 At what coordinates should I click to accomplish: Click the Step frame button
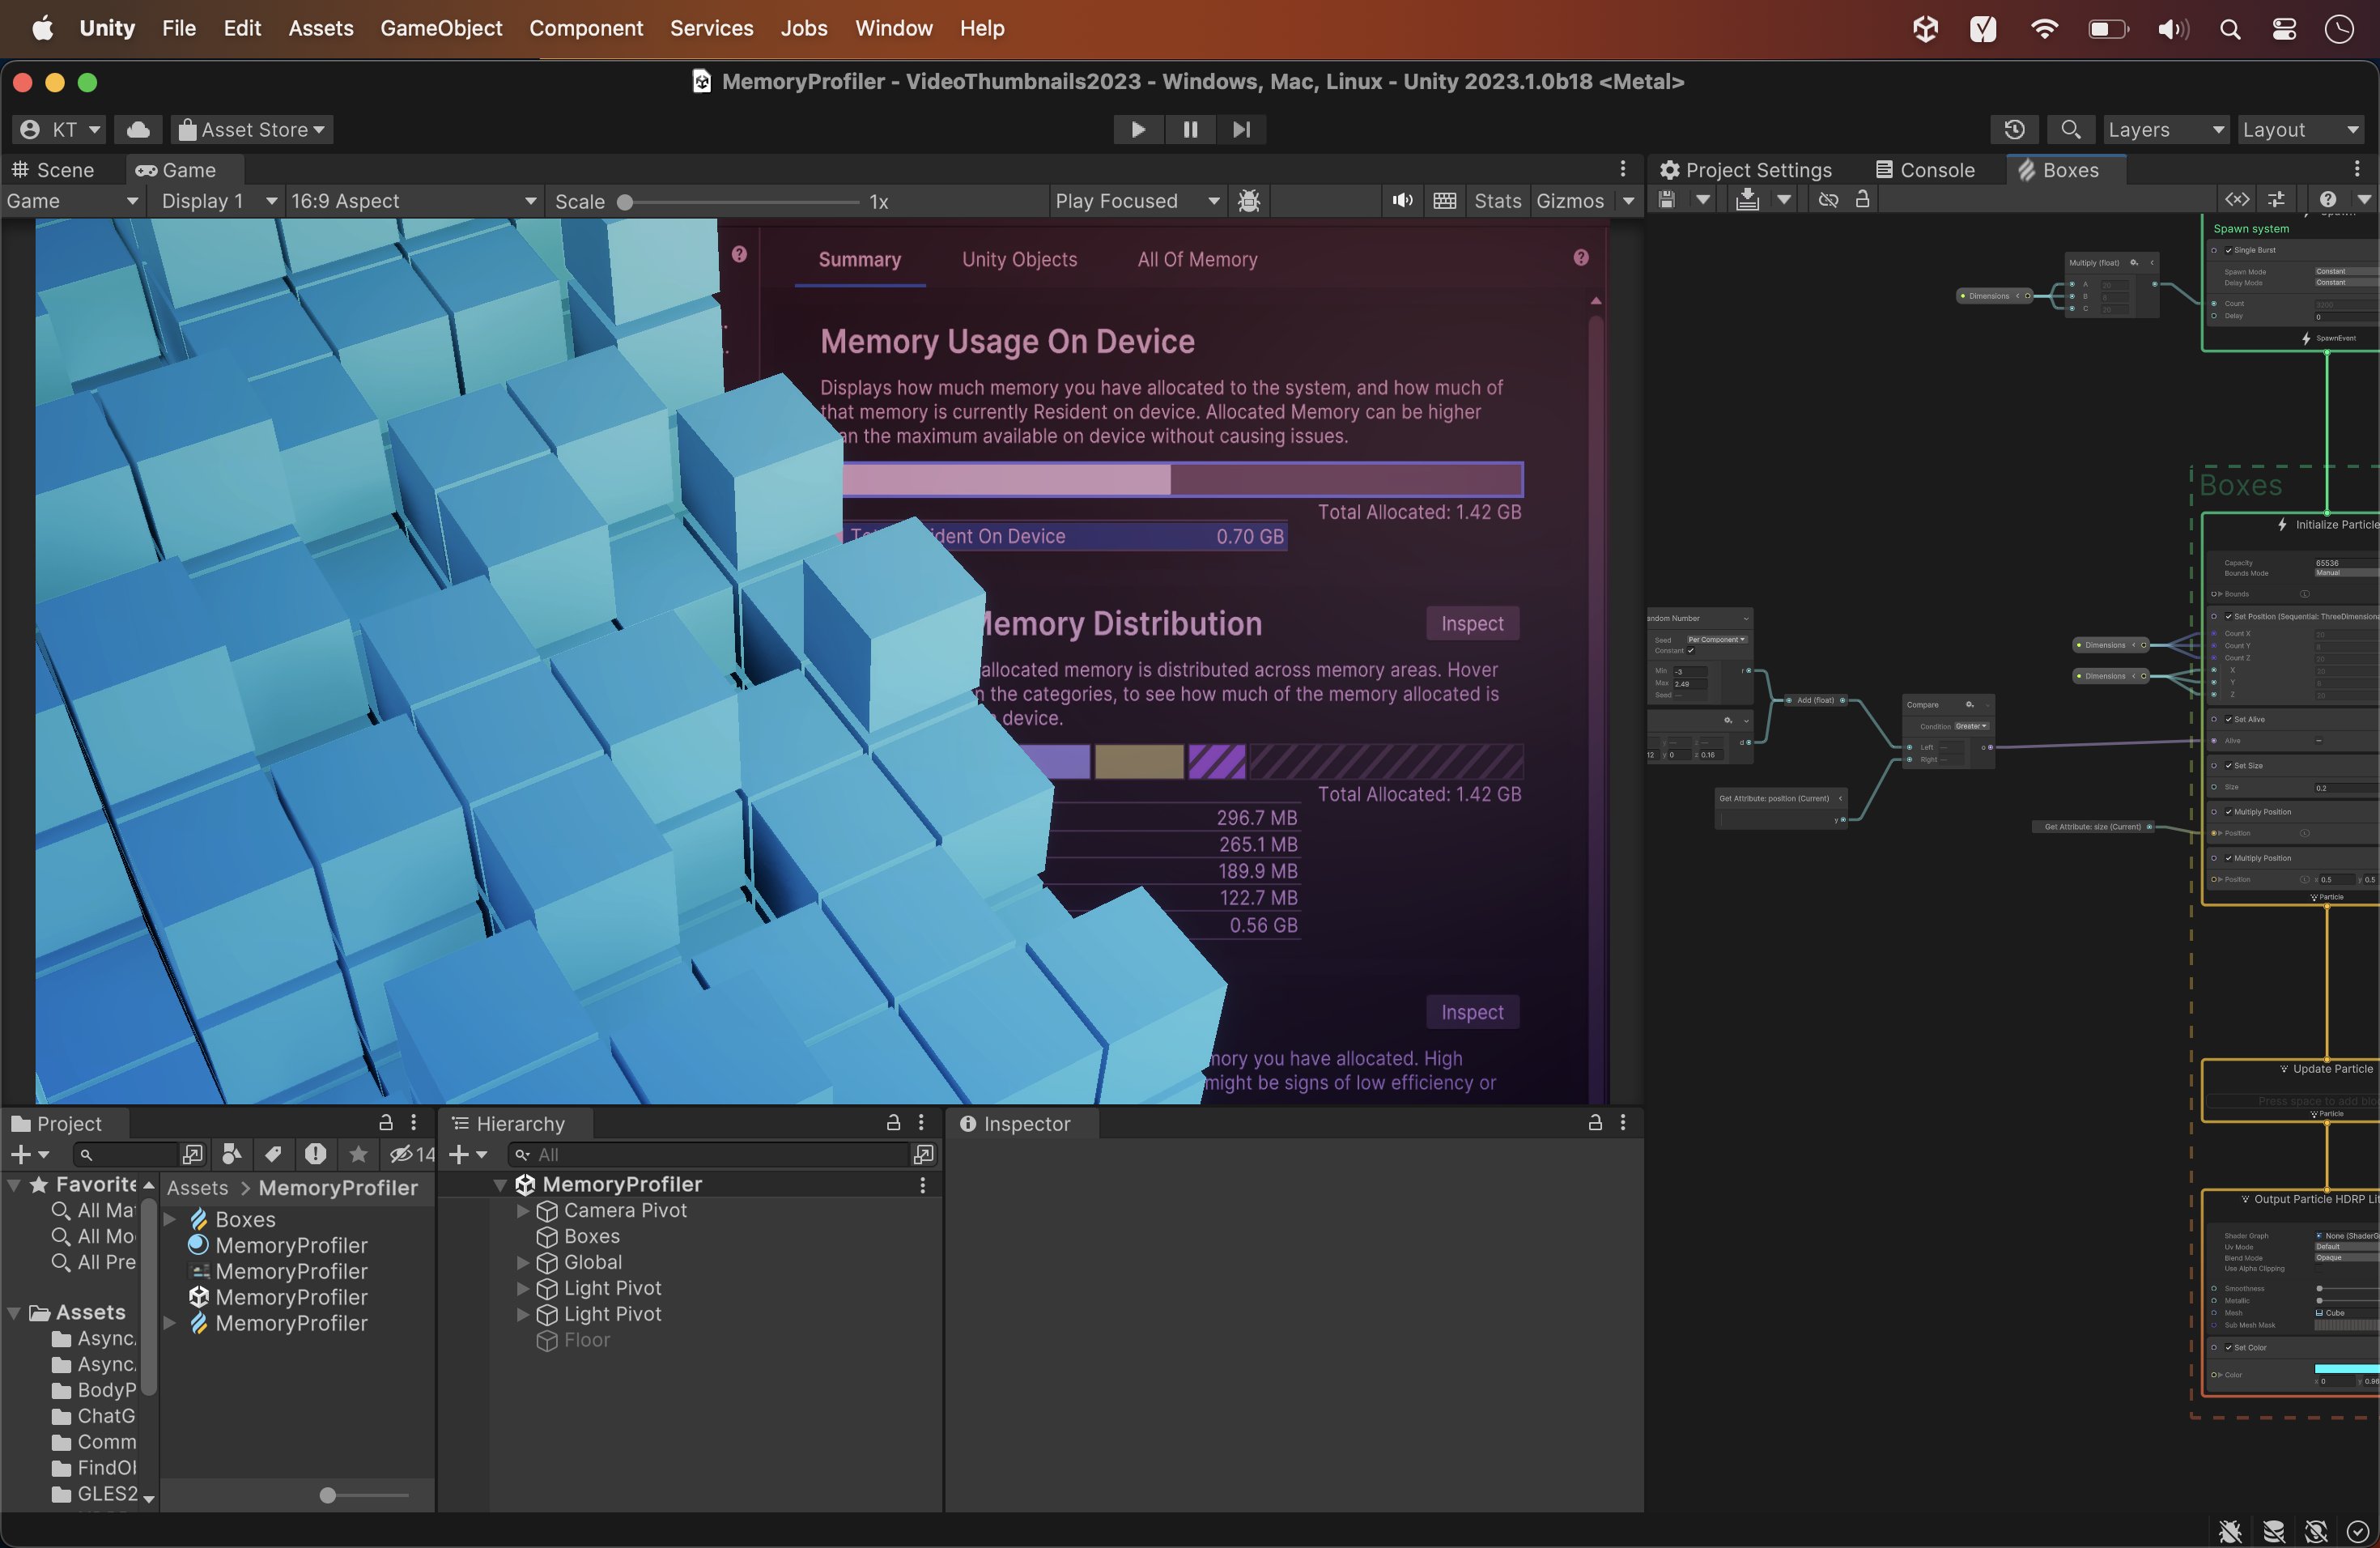(x=1241, y=129)
